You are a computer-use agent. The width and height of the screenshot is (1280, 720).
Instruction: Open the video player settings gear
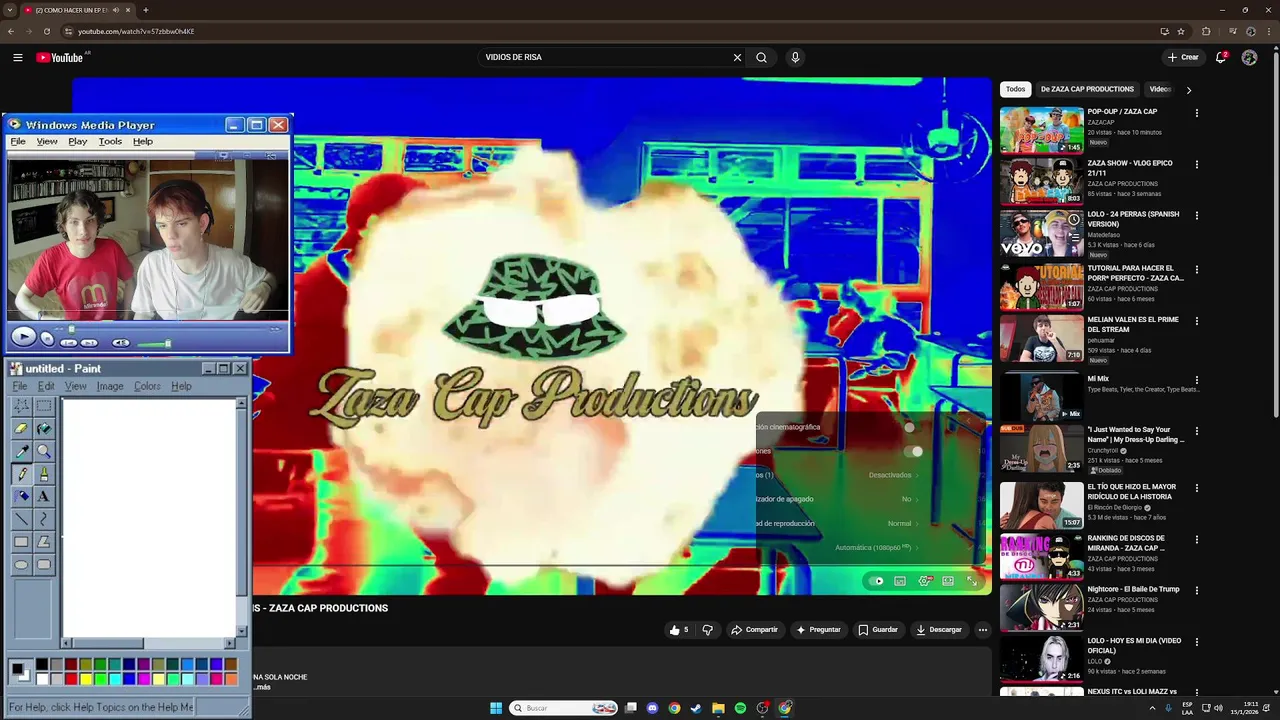pos(925,581)
